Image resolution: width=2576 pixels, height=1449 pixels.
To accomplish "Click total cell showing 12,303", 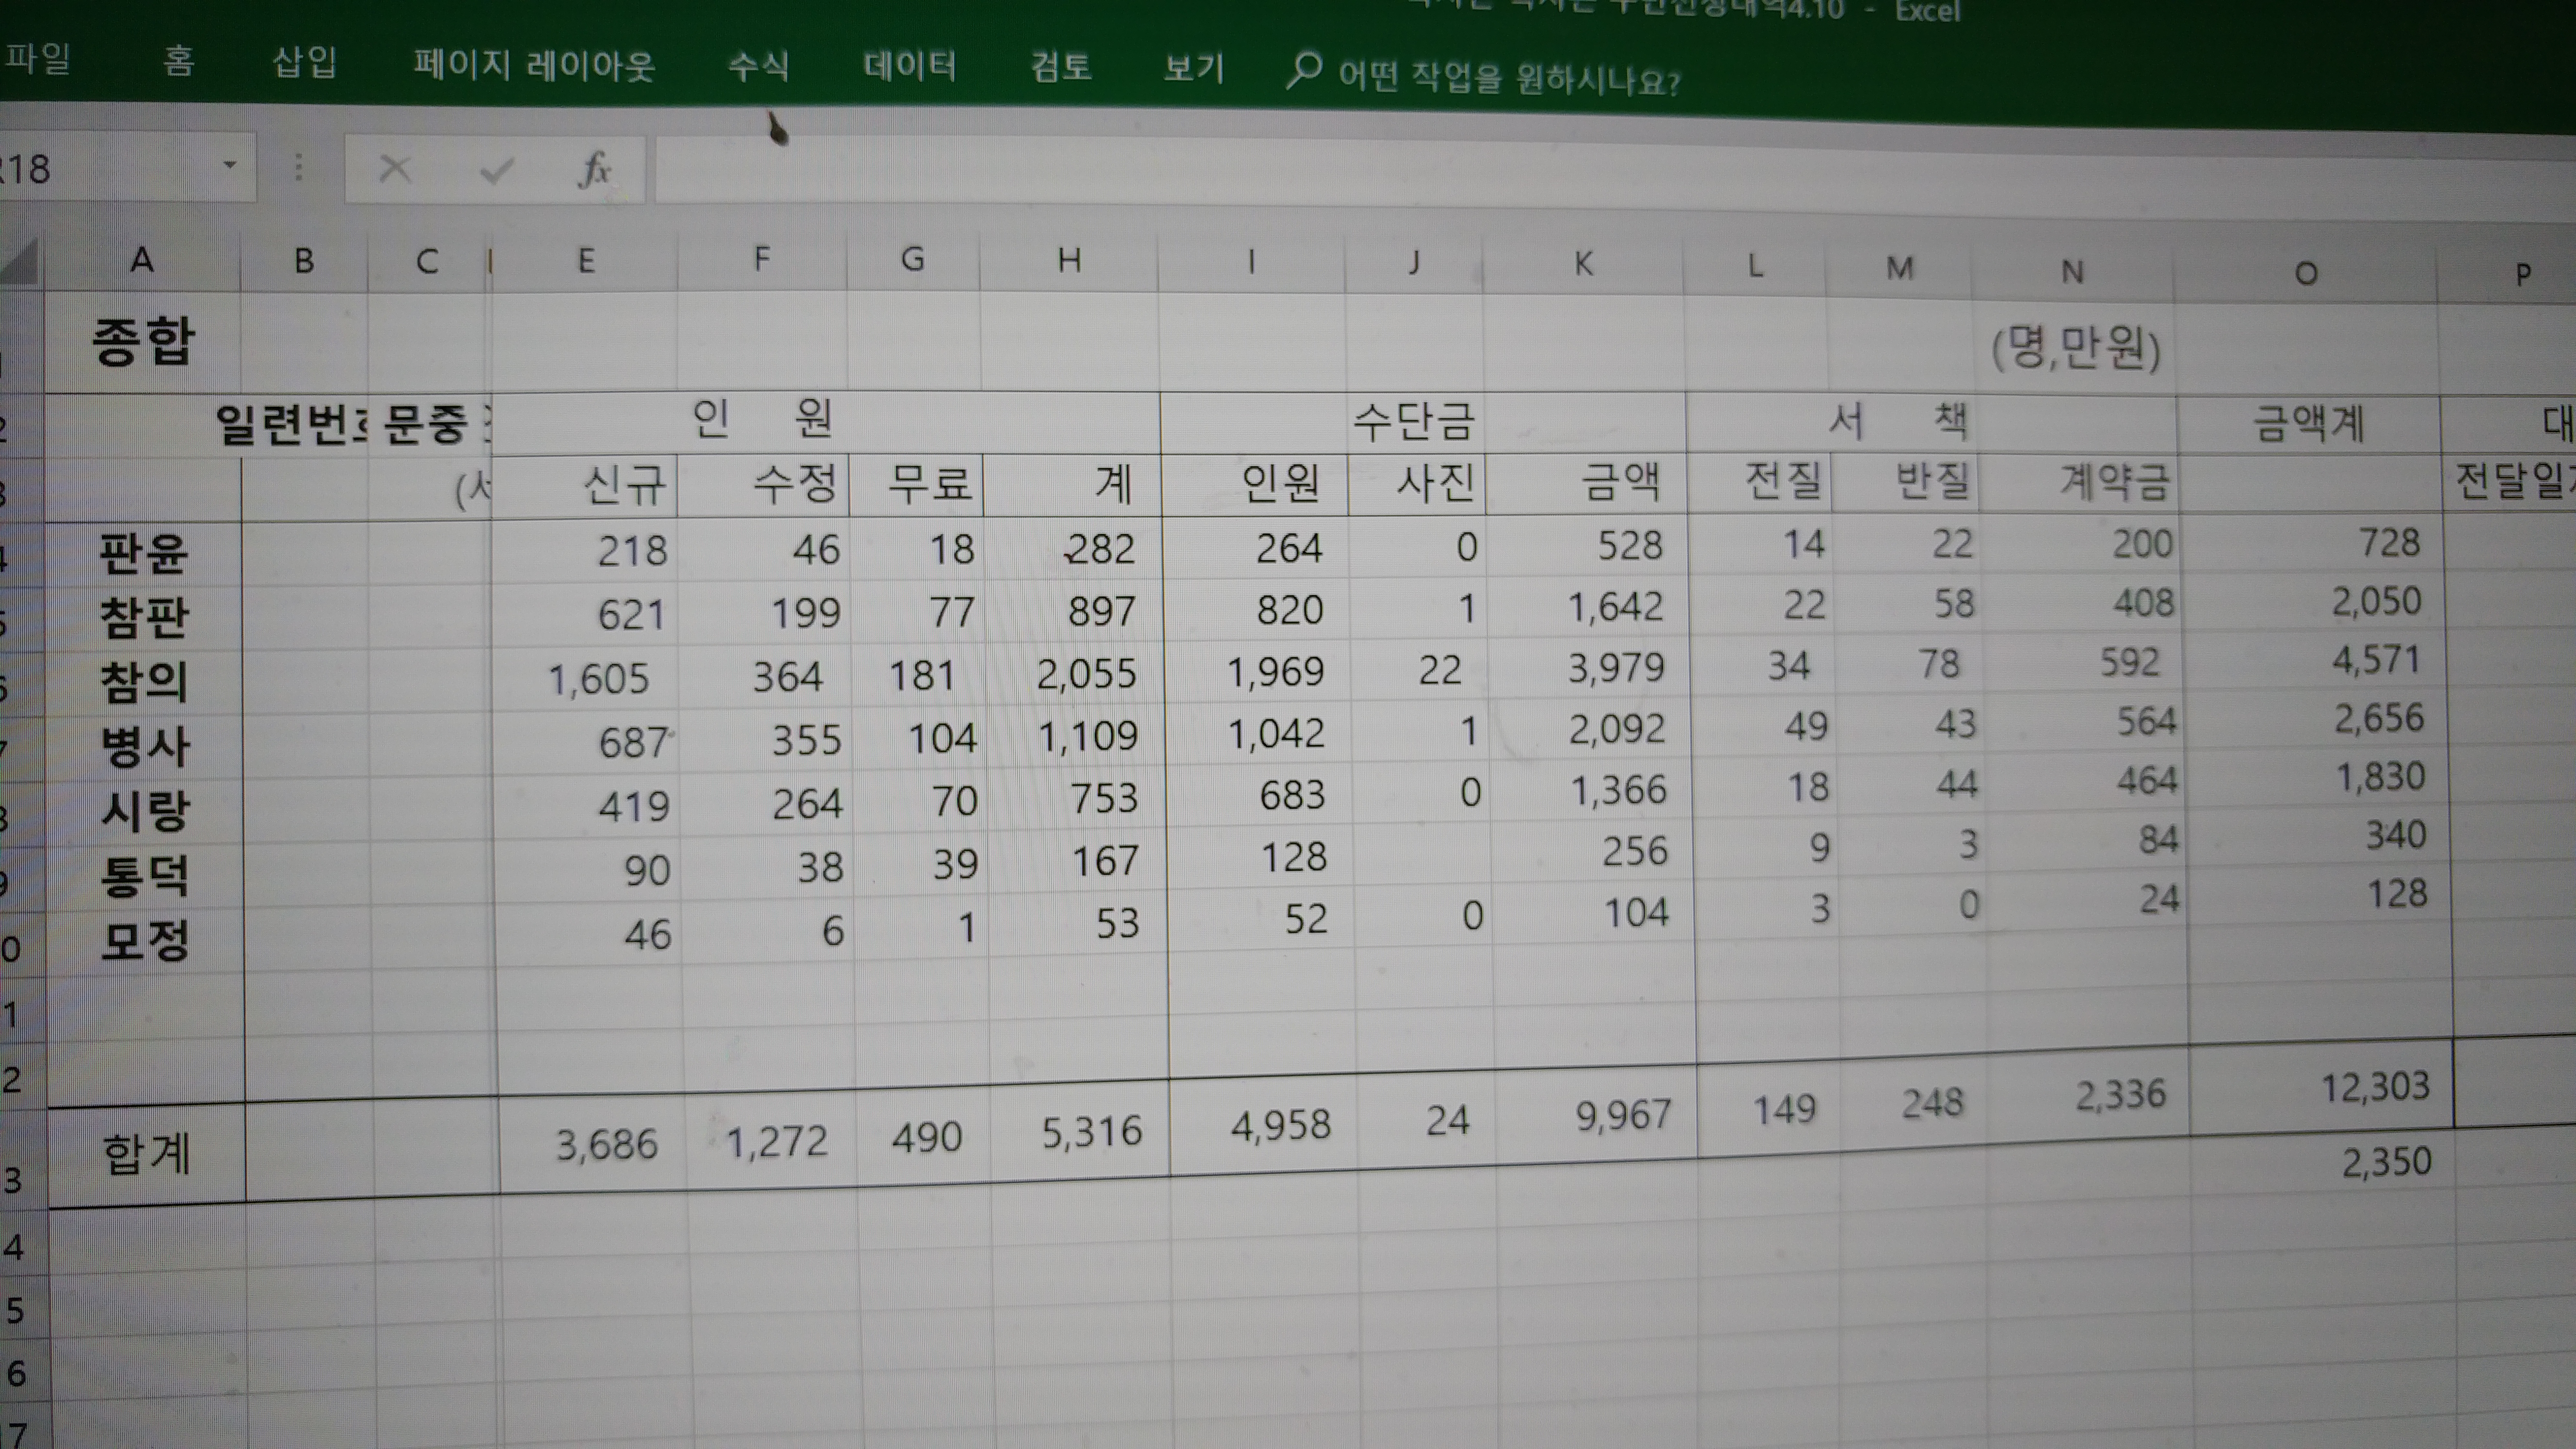I will [x=2321, y=1087].
